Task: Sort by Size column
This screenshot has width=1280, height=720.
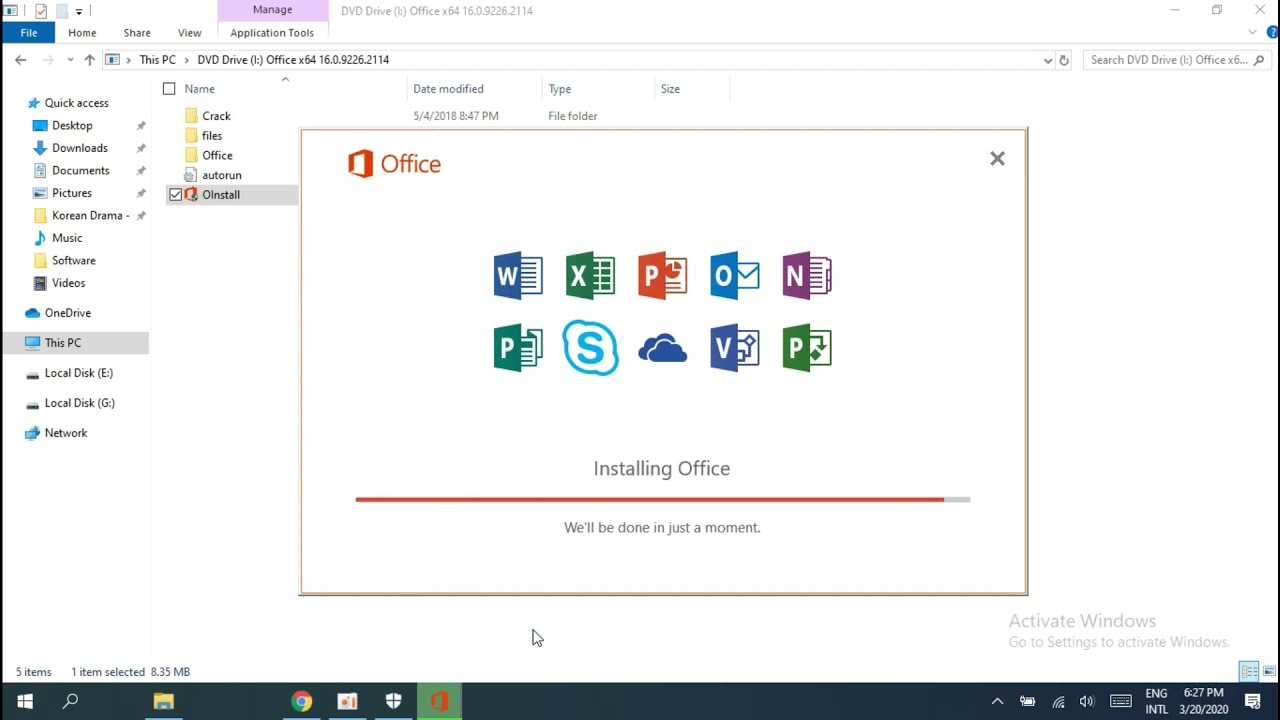Action: [x=670, y=89]
